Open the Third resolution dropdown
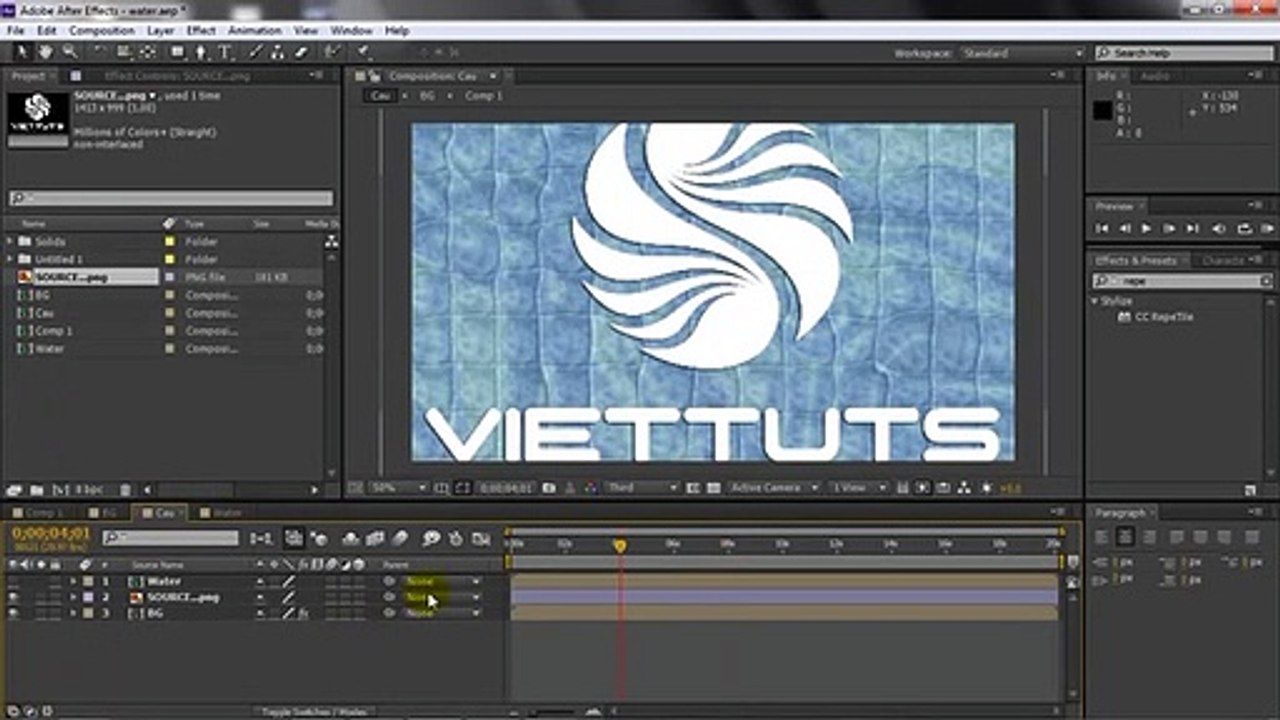The width and height of the screenshot is (1280, 720). click(x=642, y=488)
